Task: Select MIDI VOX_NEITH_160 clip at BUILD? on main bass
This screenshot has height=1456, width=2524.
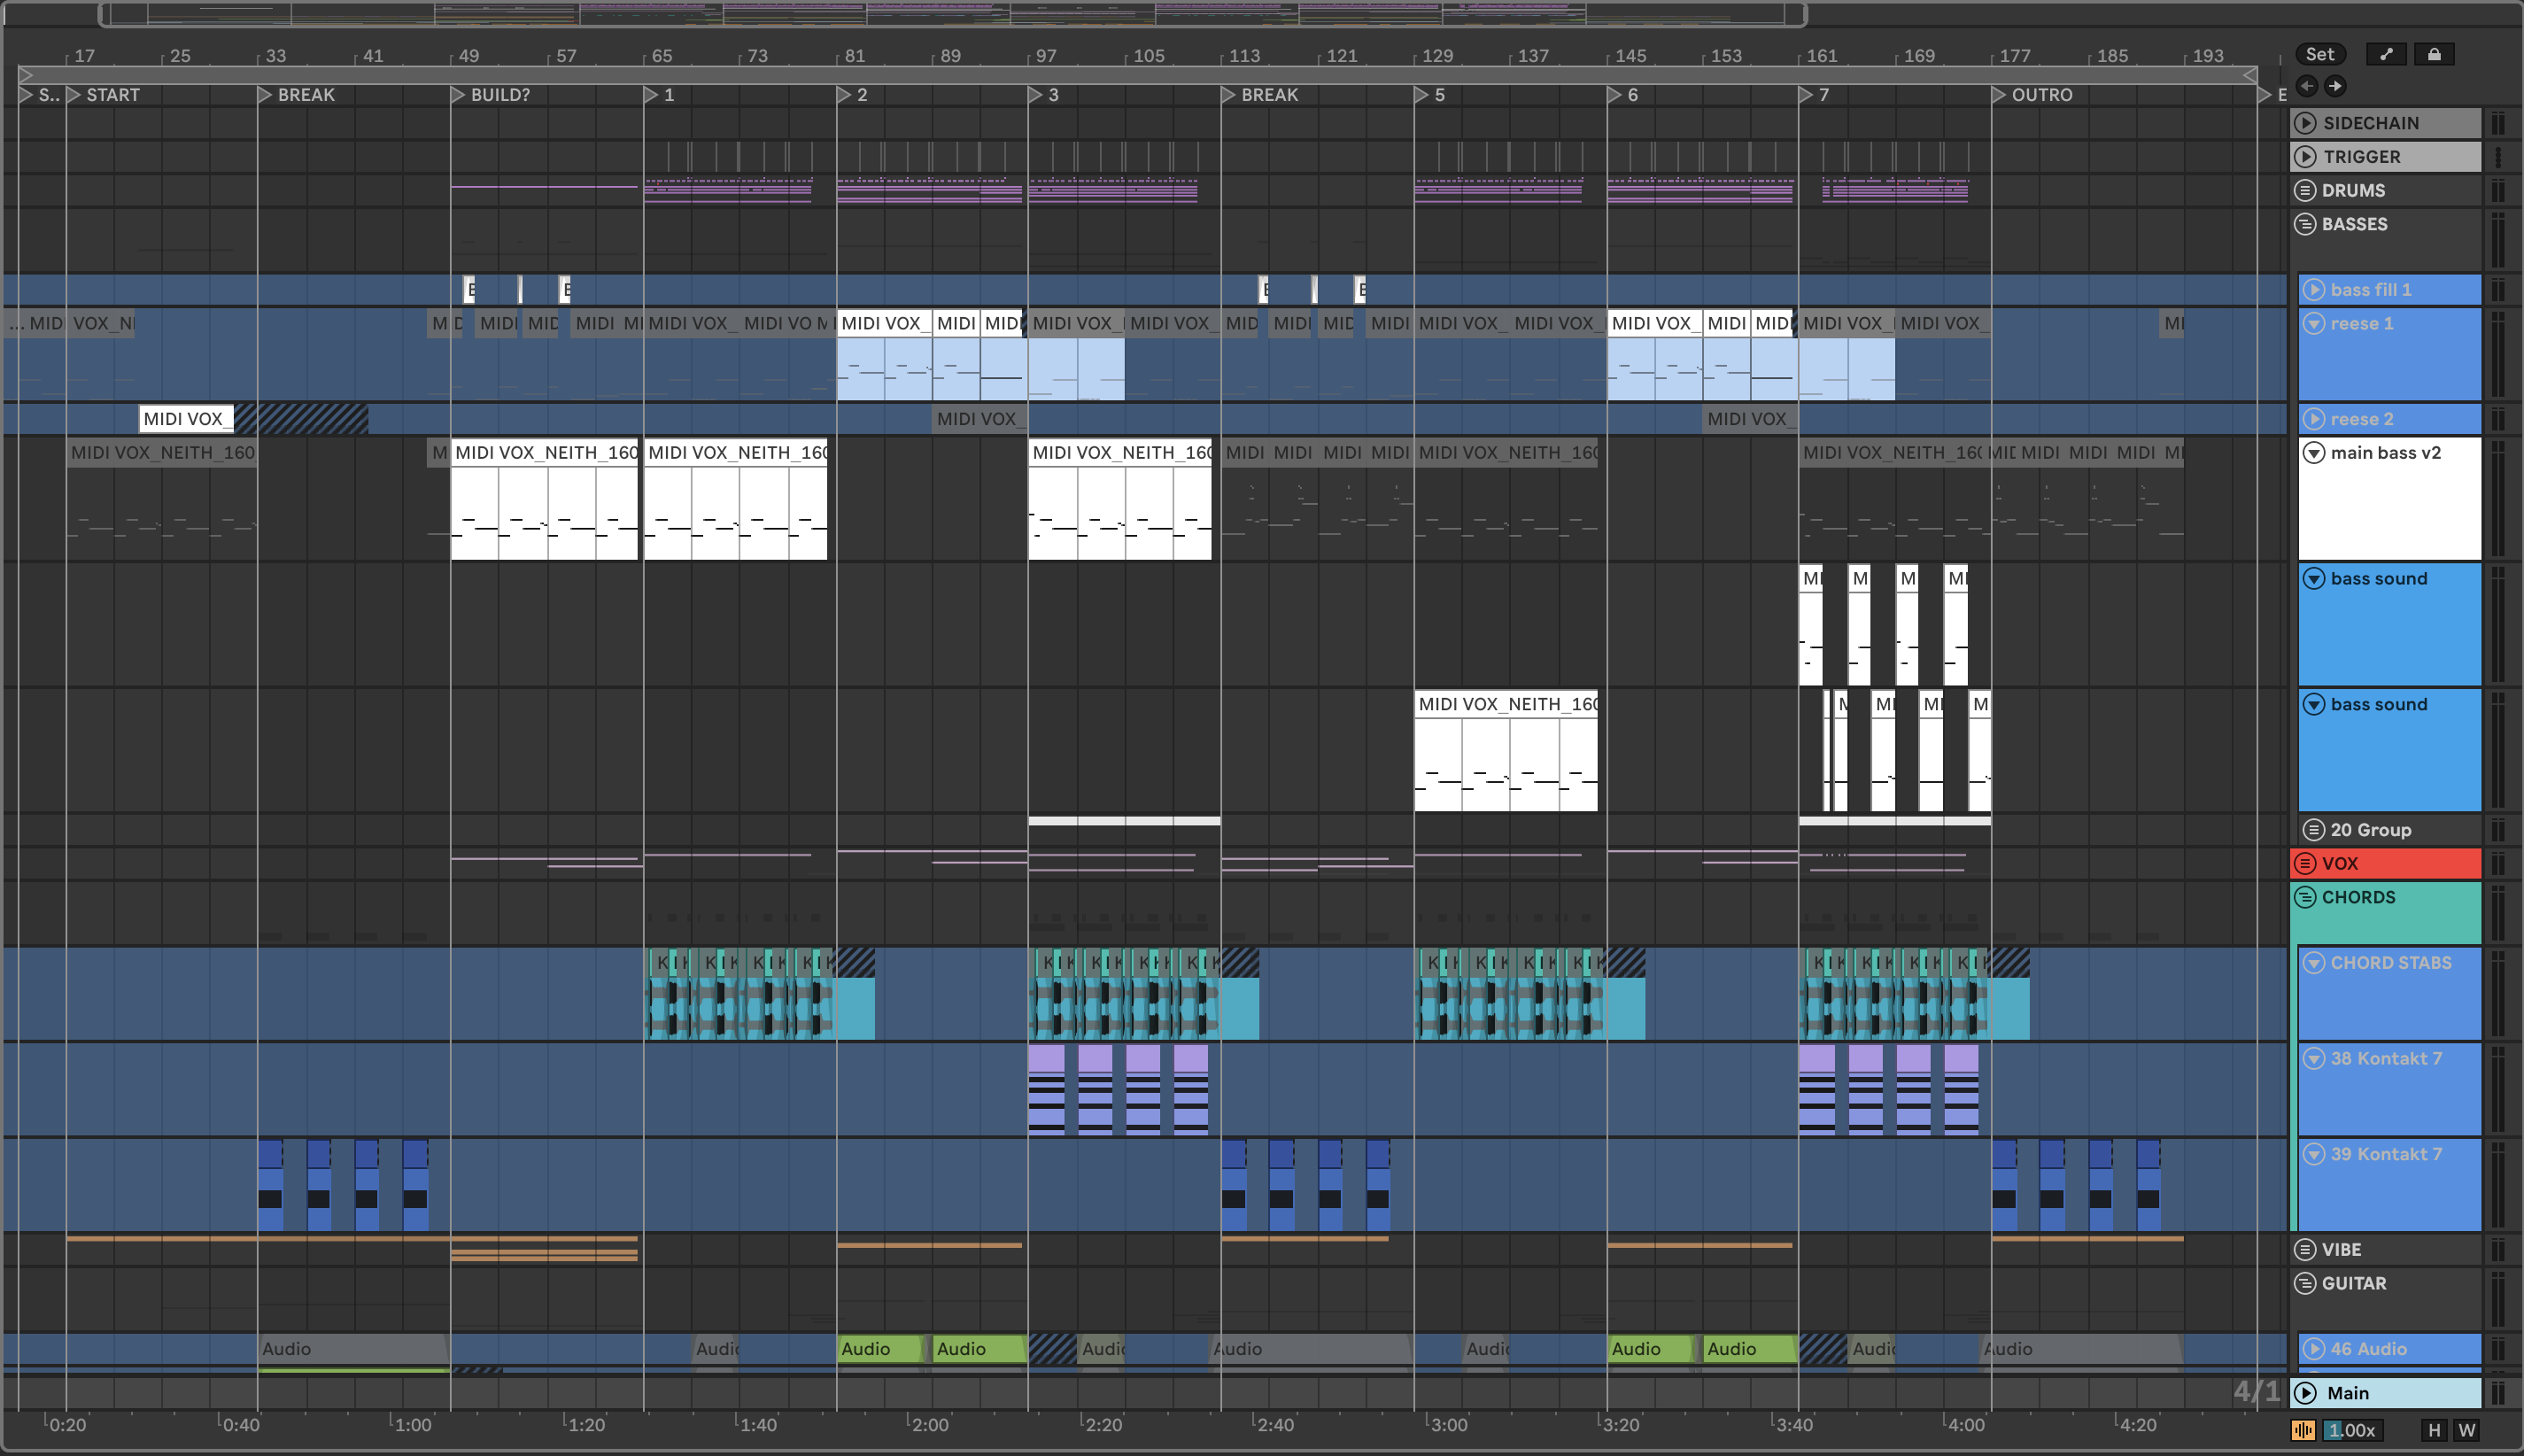Action: (544, 498)
